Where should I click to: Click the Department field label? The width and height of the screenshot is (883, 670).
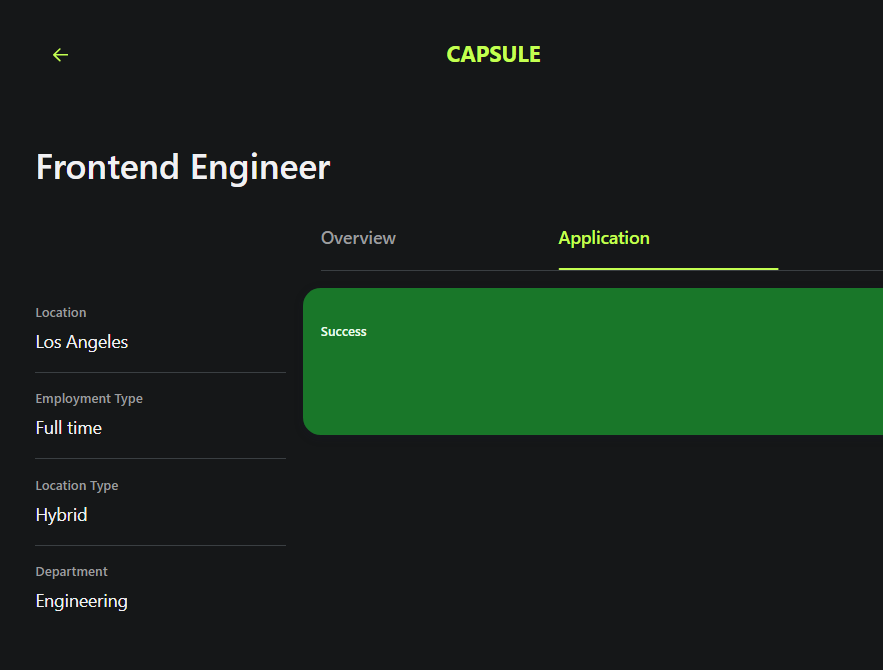point(71,572)
